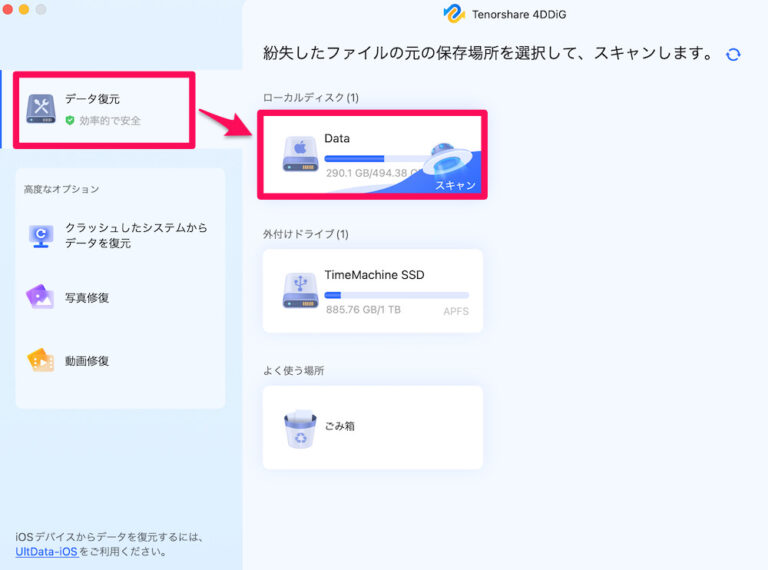Click the orange 動画修復 icon
Image resolution: width=768 pixels, height=570 pixels.
click(40, 360)
